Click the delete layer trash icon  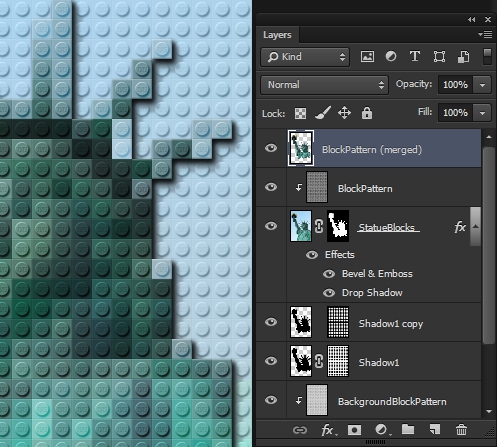click(461, 430)
